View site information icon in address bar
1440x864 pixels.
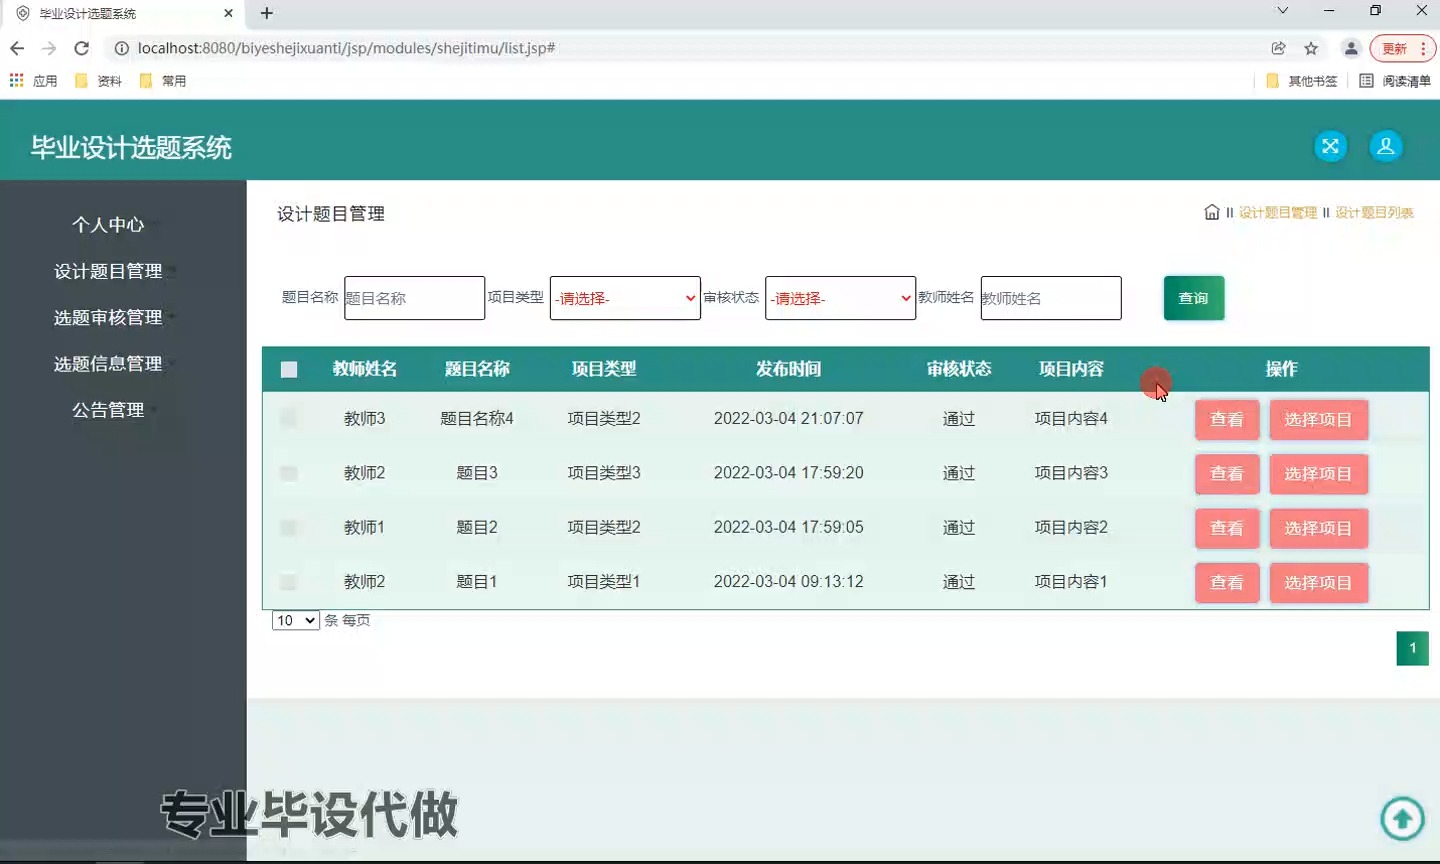(x=122, y=48)
